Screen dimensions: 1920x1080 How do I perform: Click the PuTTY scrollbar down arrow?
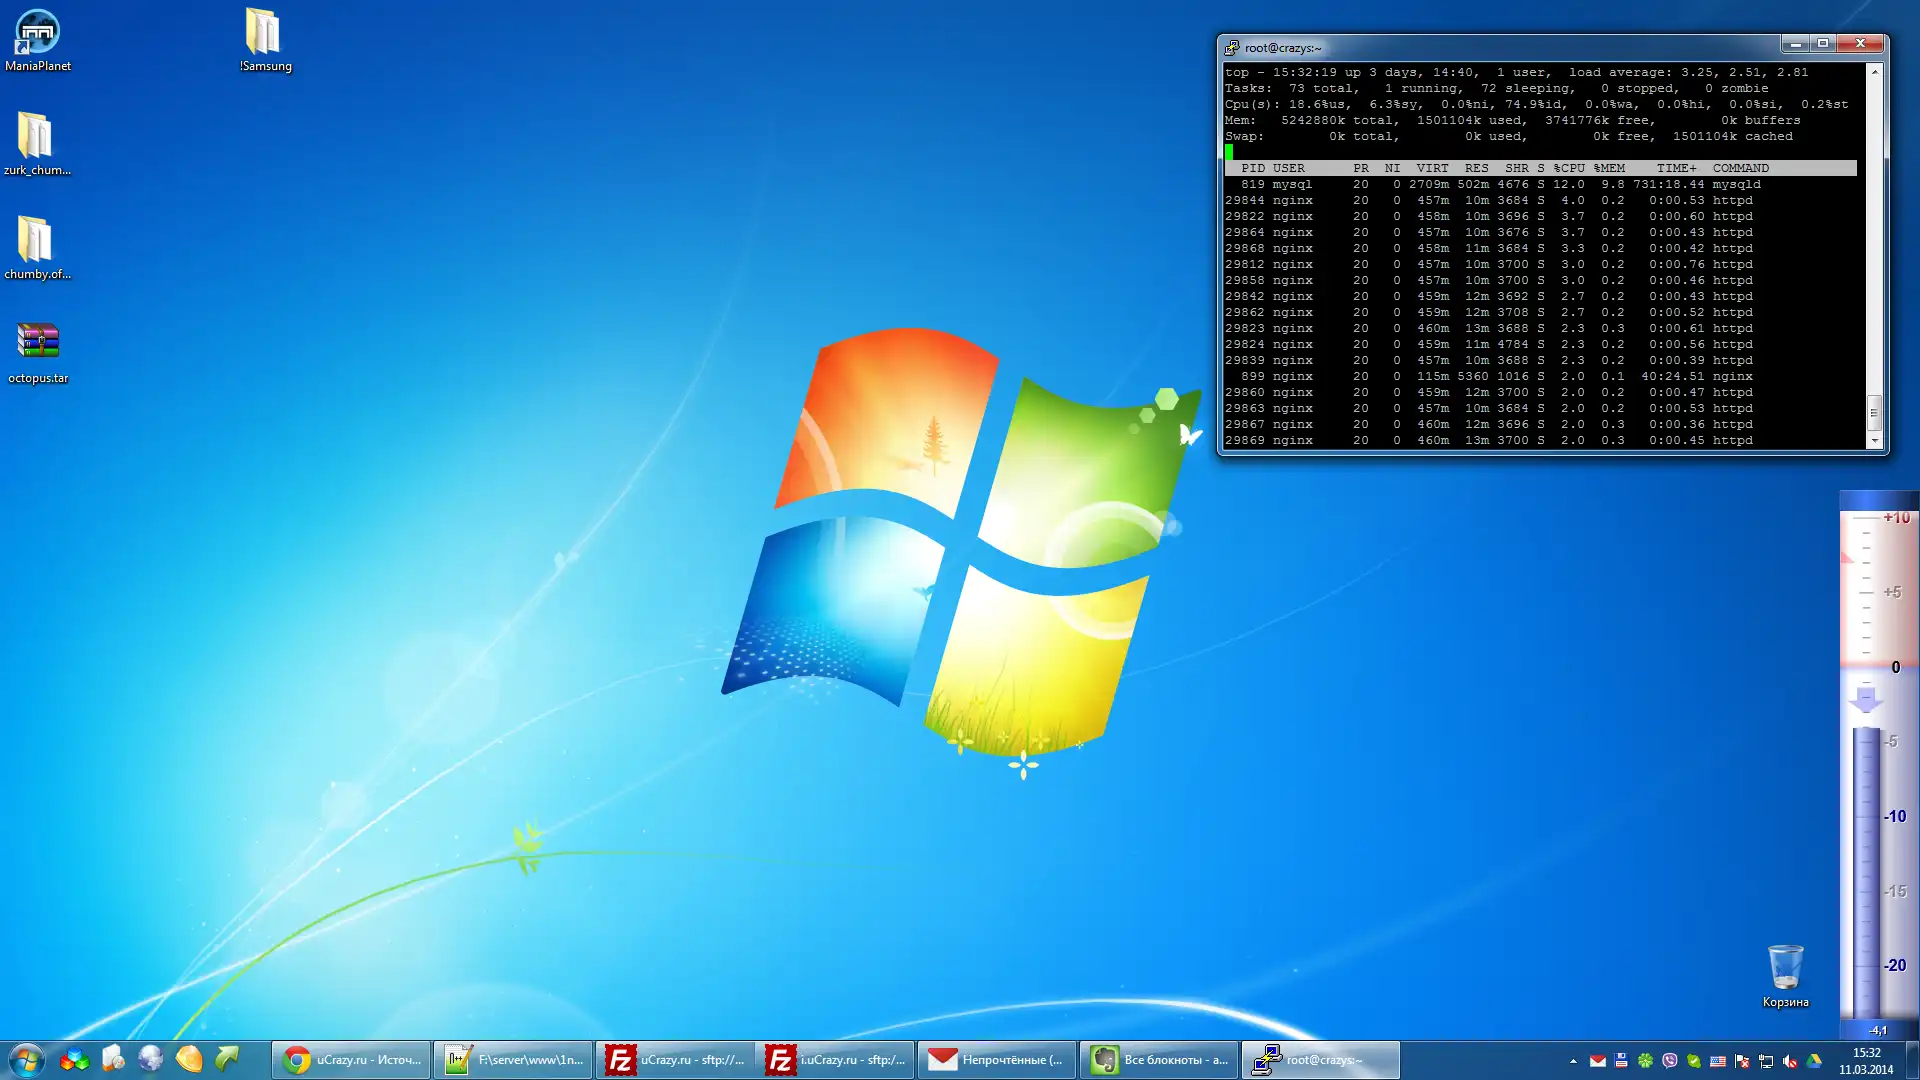(x=1874, y=441)
